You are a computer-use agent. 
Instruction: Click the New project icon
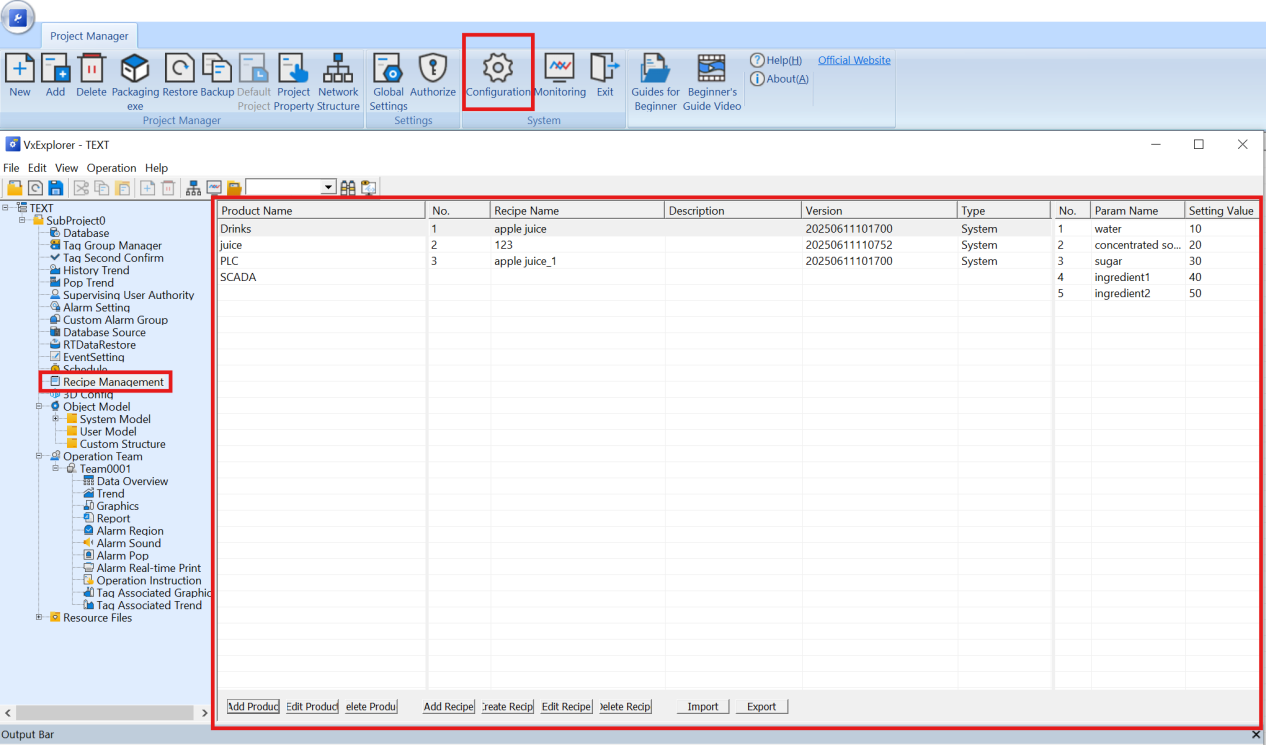point(20,68)
